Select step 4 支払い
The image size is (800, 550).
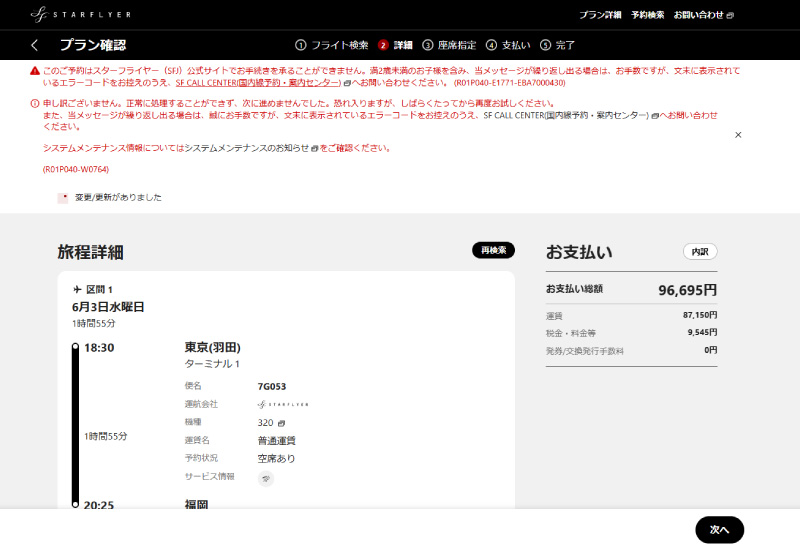[x=508, y=45]
